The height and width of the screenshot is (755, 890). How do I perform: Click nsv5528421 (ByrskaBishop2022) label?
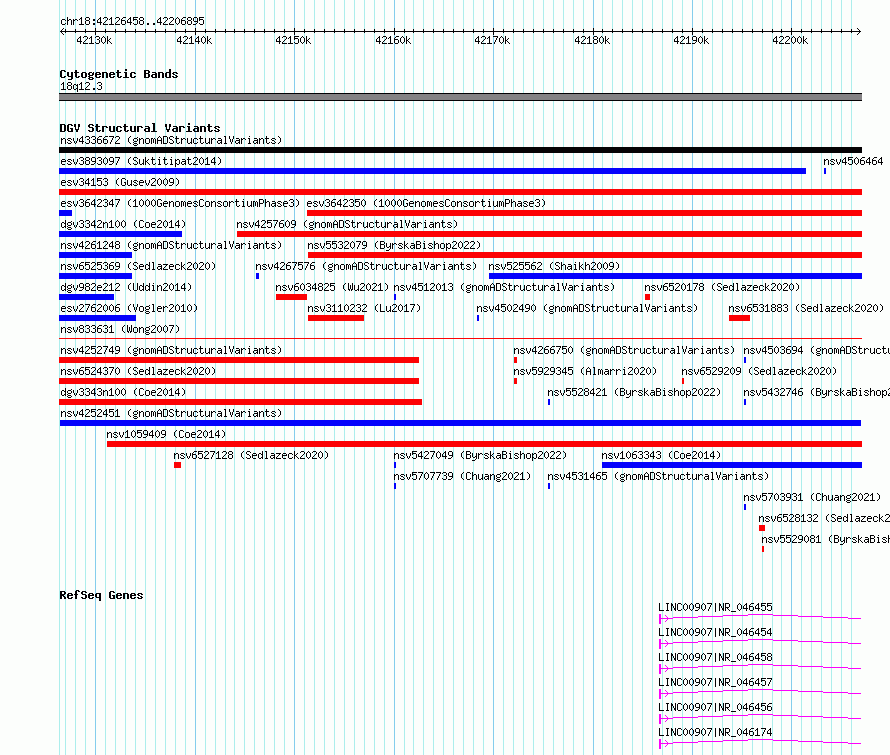click(634, 392)
